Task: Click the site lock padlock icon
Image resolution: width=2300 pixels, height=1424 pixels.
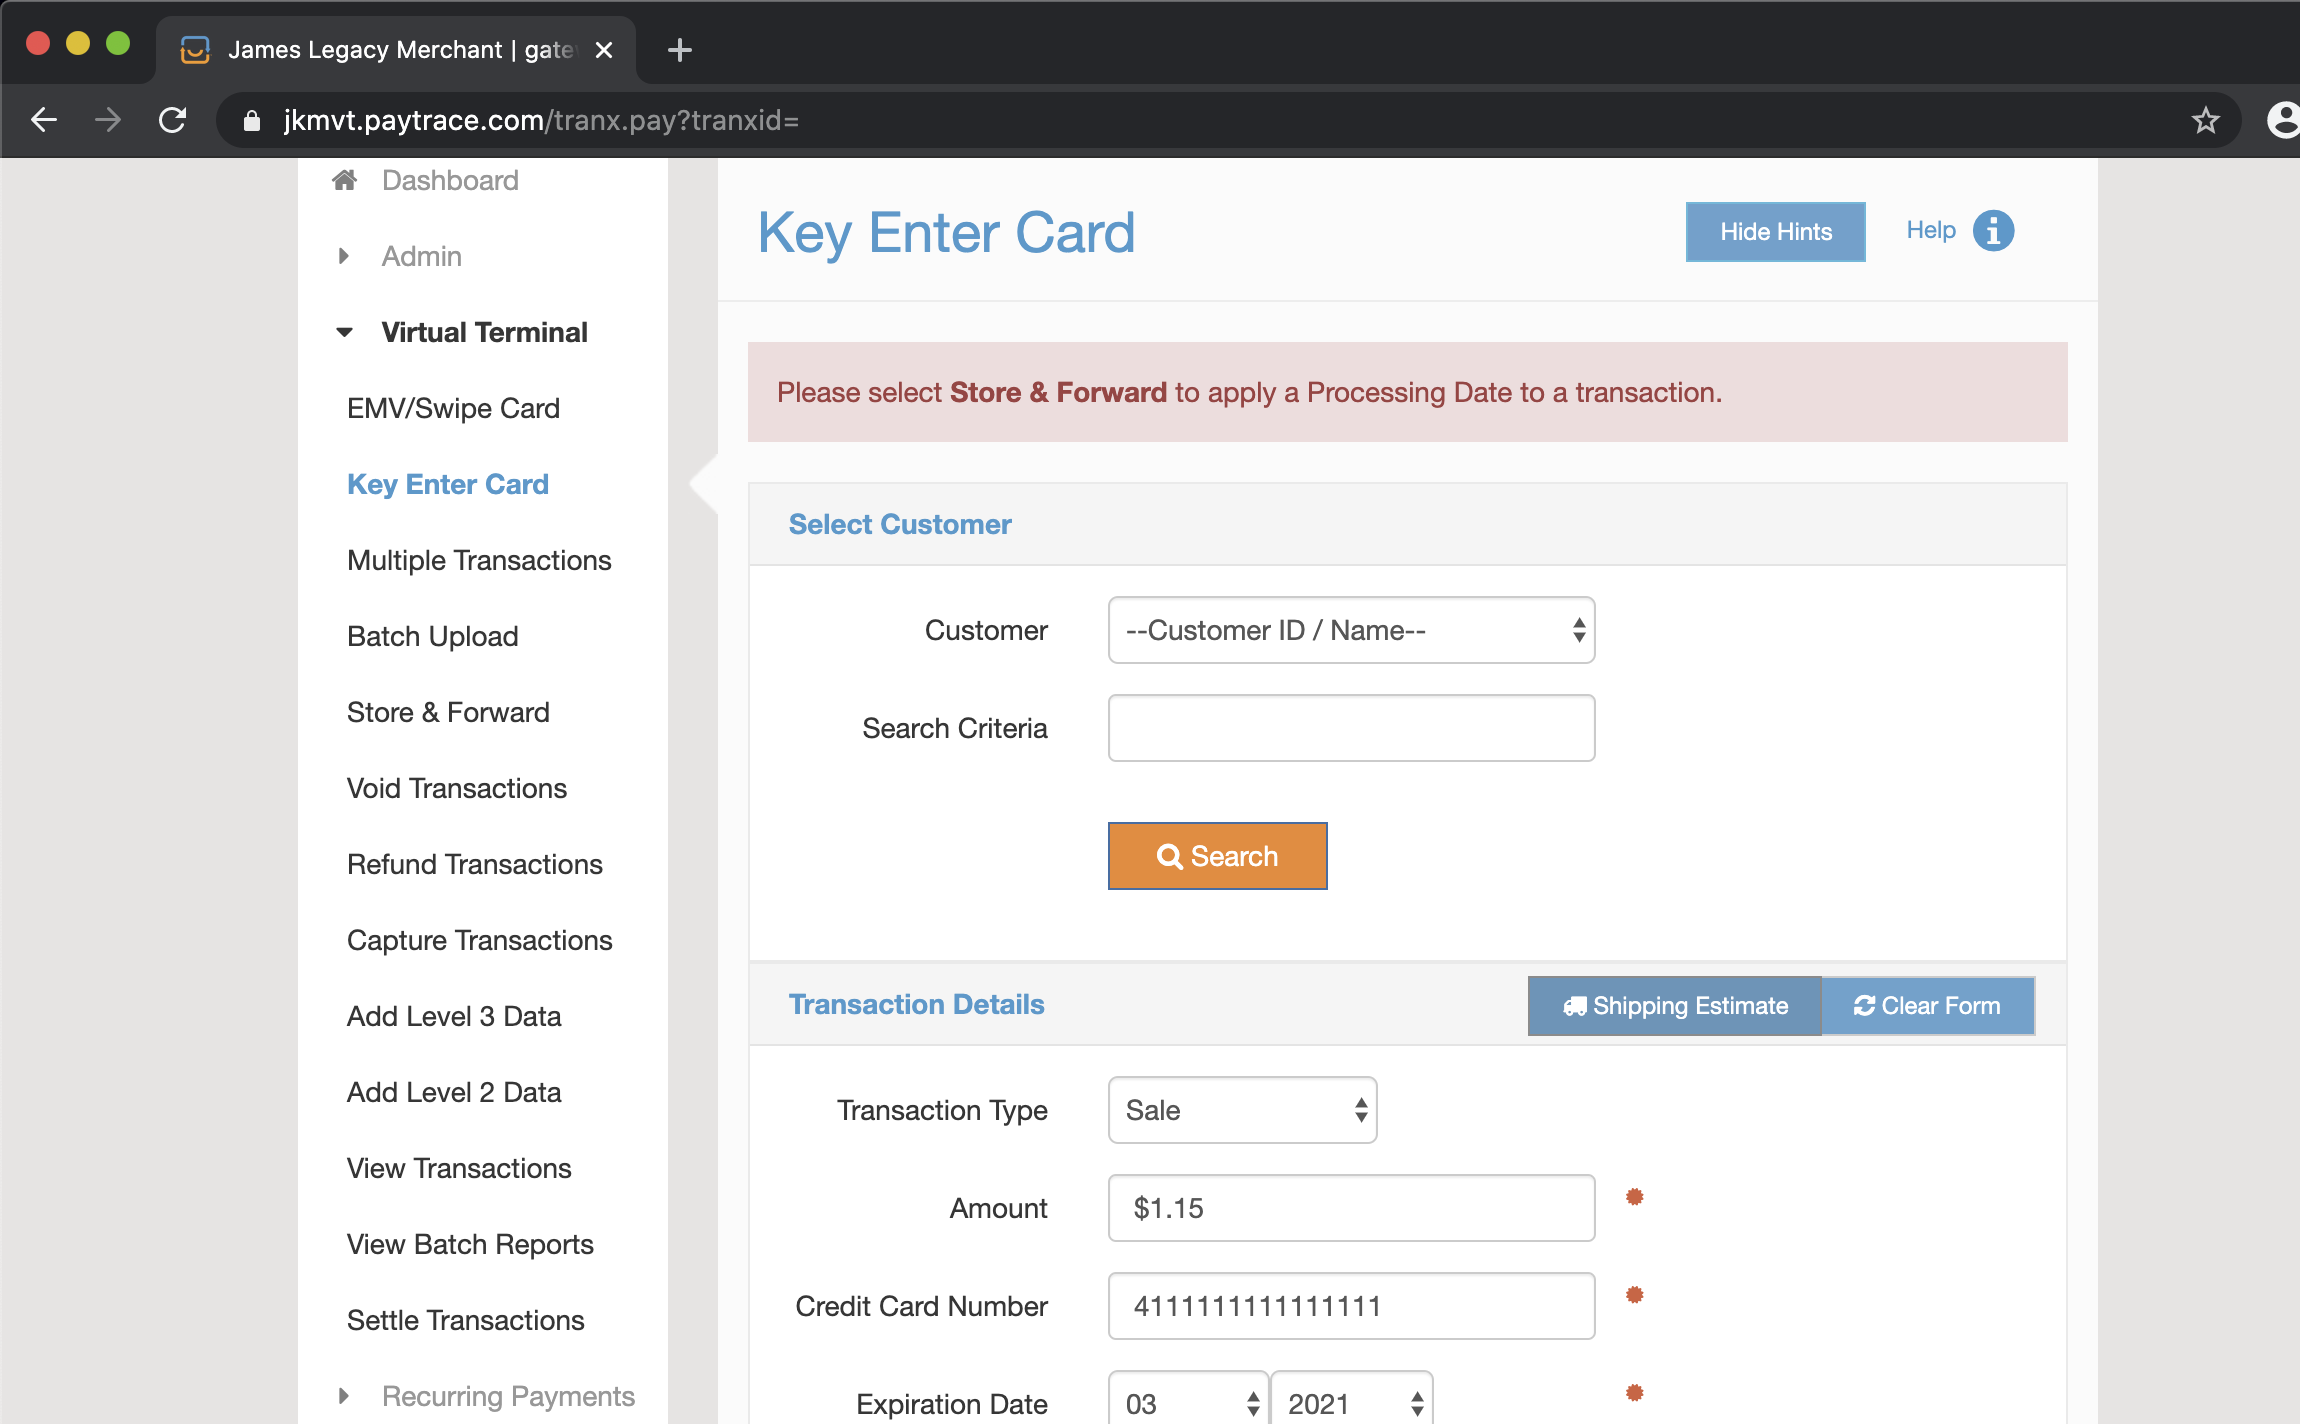Action: pyautogui.click(x=252, y=121)
